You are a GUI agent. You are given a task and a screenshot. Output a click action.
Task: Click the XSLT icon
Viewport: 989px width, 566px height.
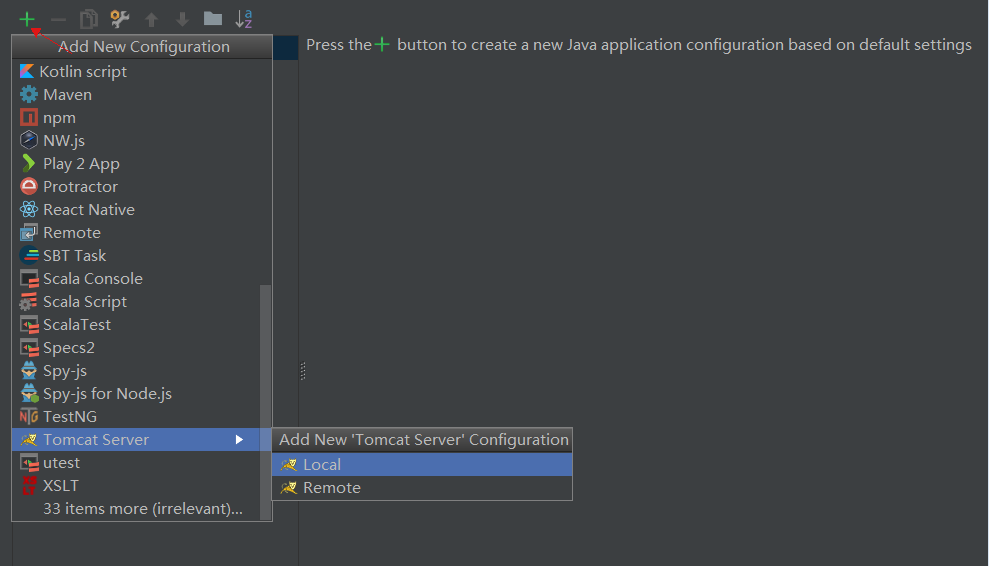29,486
